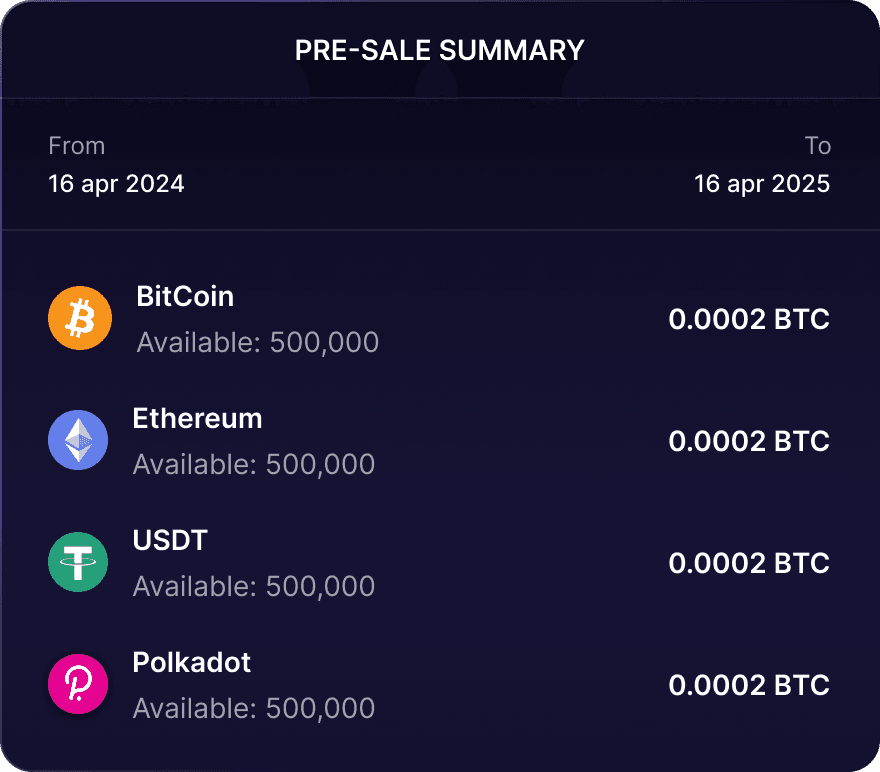Click USDT's Available: 500,000 text
Image resolution: width=880 pixels, height=772 pixels.
[x=254, y=587]
